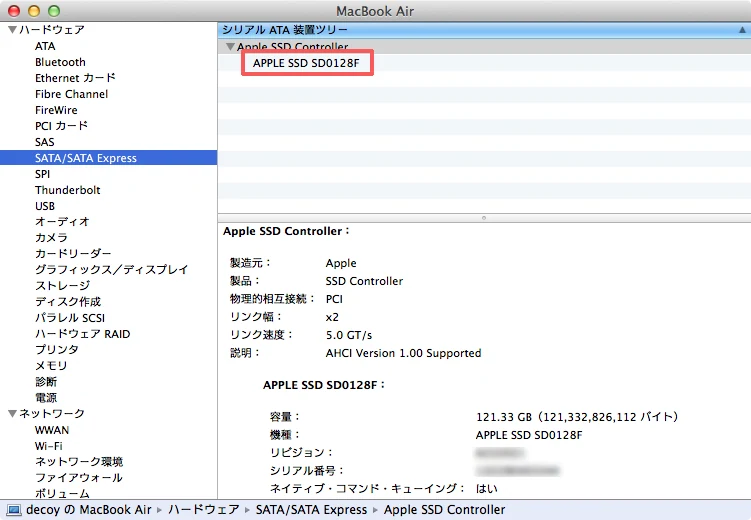The image size is (751, 520).
Task: Select オーディオ in the sidebar
Action: click(x=62, y=222)
